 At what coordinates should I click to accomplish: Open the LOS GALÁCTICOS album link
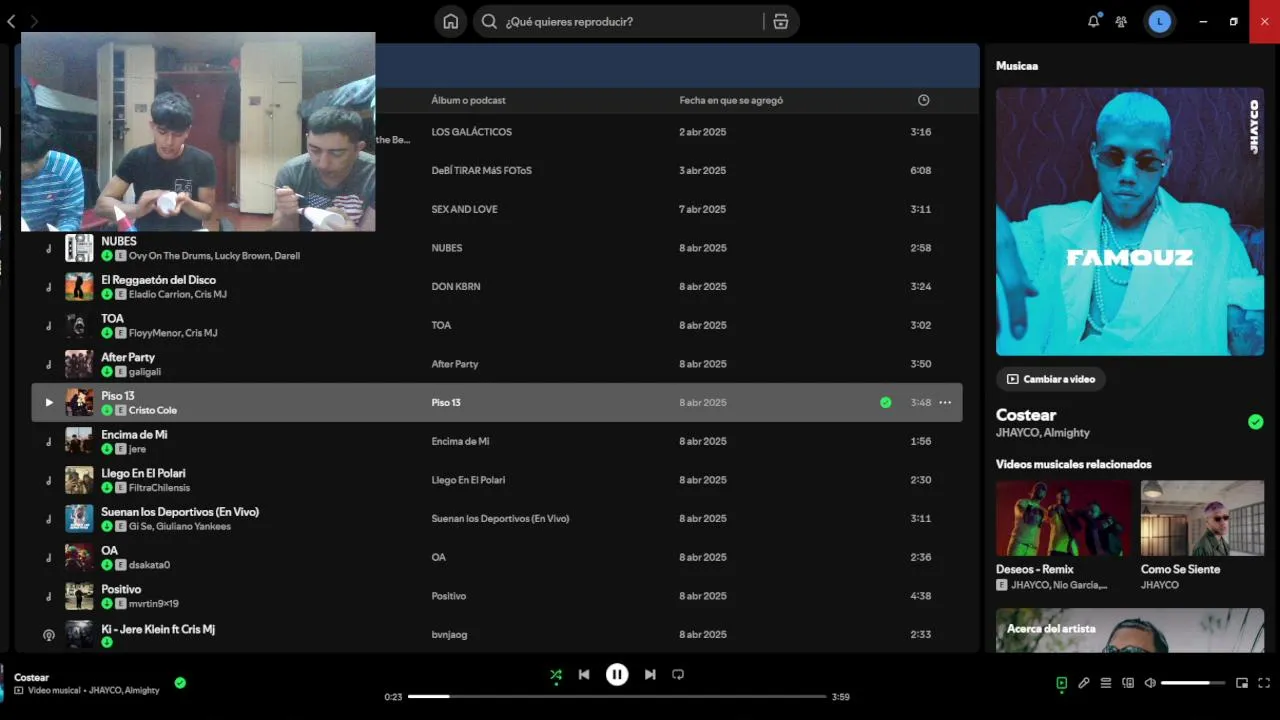[x=471, y=132]
